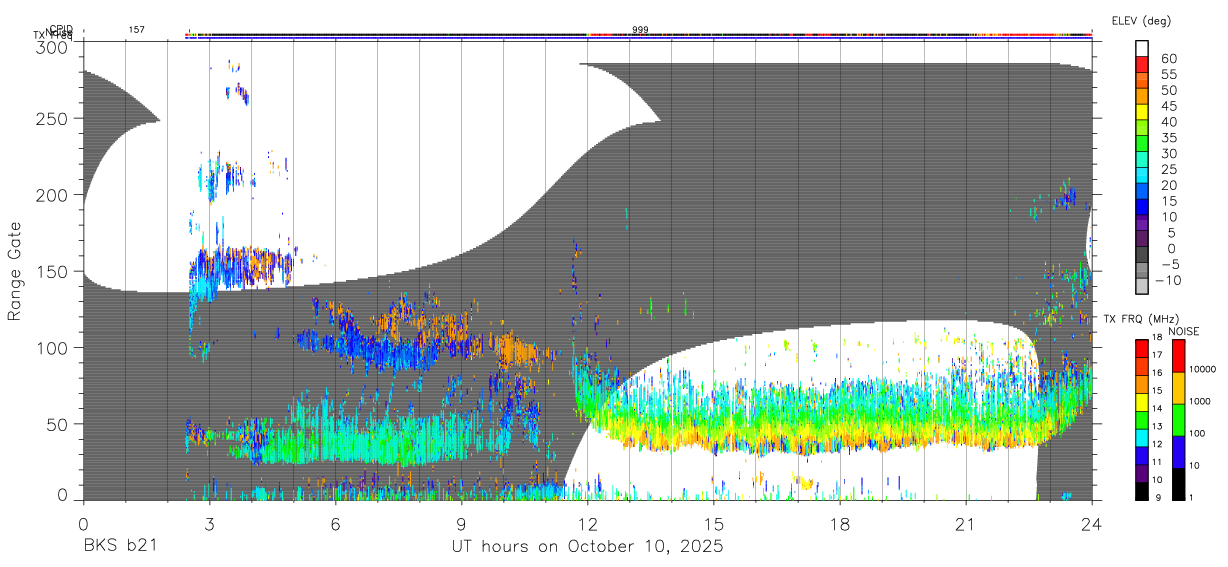Image resolution: width=1228 pixels, height=567 pixels.
Task: Click the hour 15 tick label
Action: point(714,524)
